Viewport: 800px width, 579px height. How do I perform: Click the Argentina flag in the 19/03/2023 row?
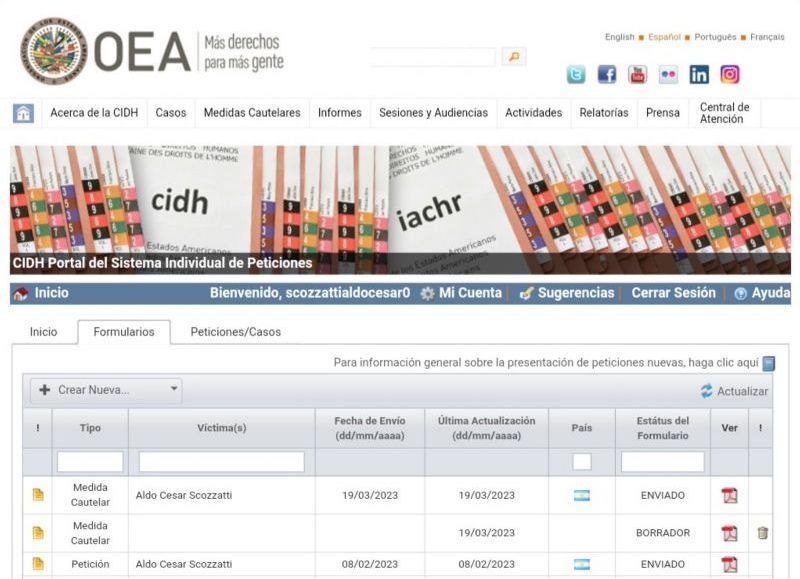point(582,495)
